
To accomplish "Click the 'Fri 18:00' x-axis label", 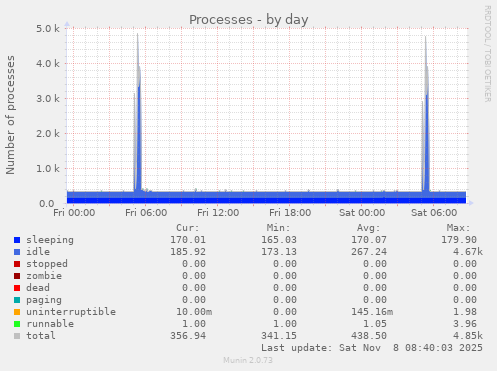I will pos(290,213).
